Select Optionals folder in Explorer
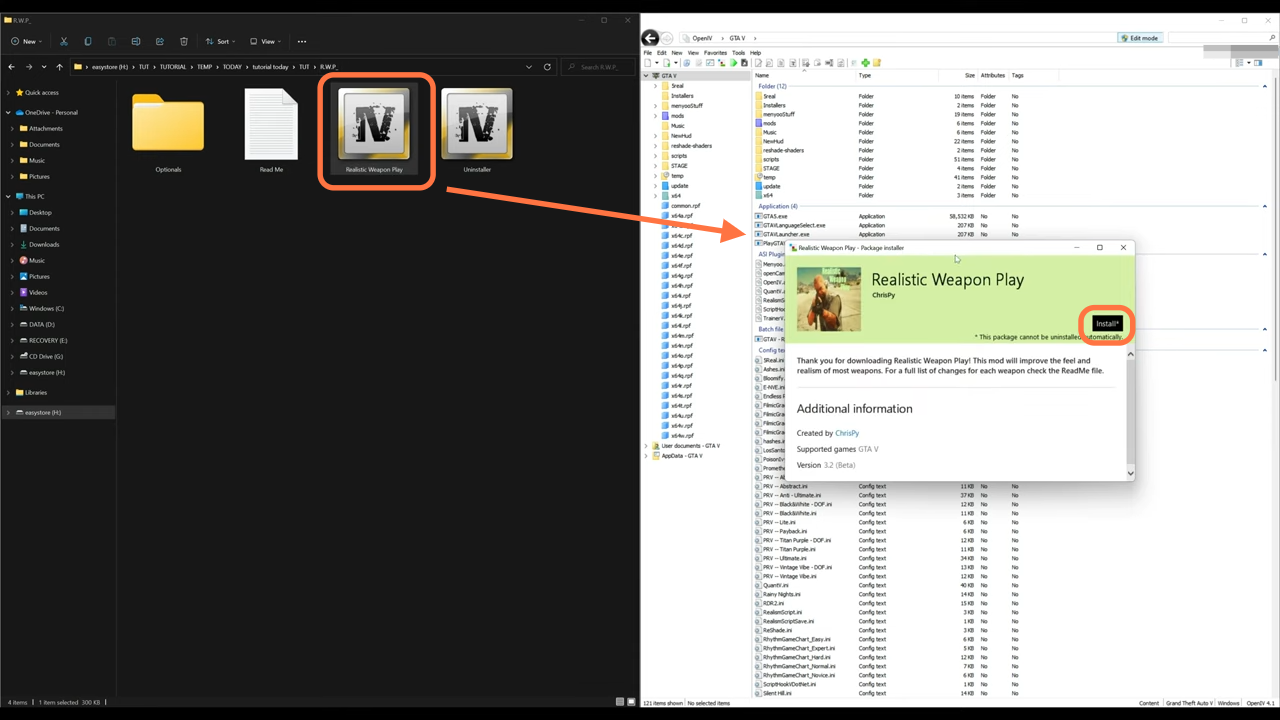Screen dimensions: 1280x720 click(168, 132)
